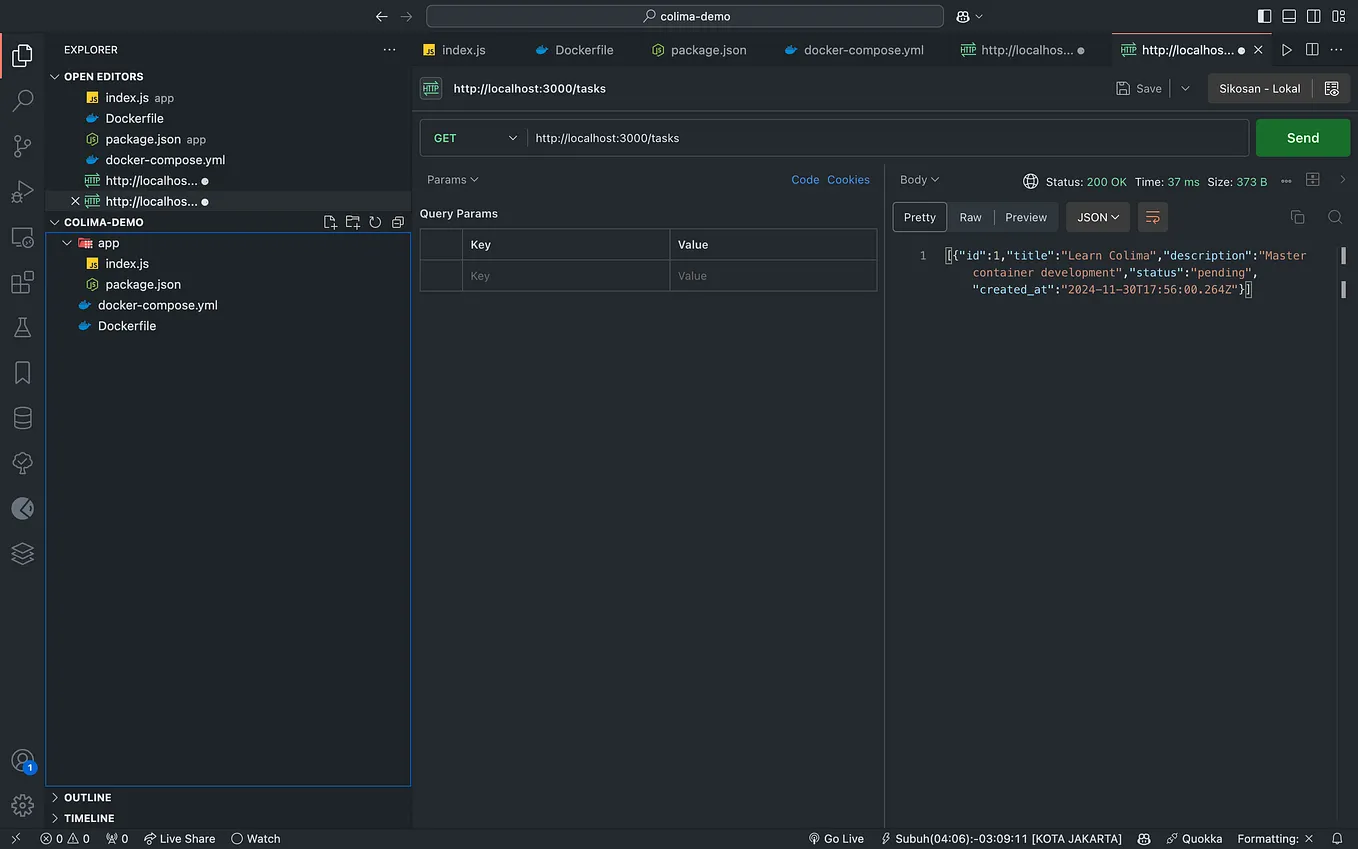Click the New File icon in COLIMA-DEMO
This screenshot has height=849, width=1358.
[330, 222]
